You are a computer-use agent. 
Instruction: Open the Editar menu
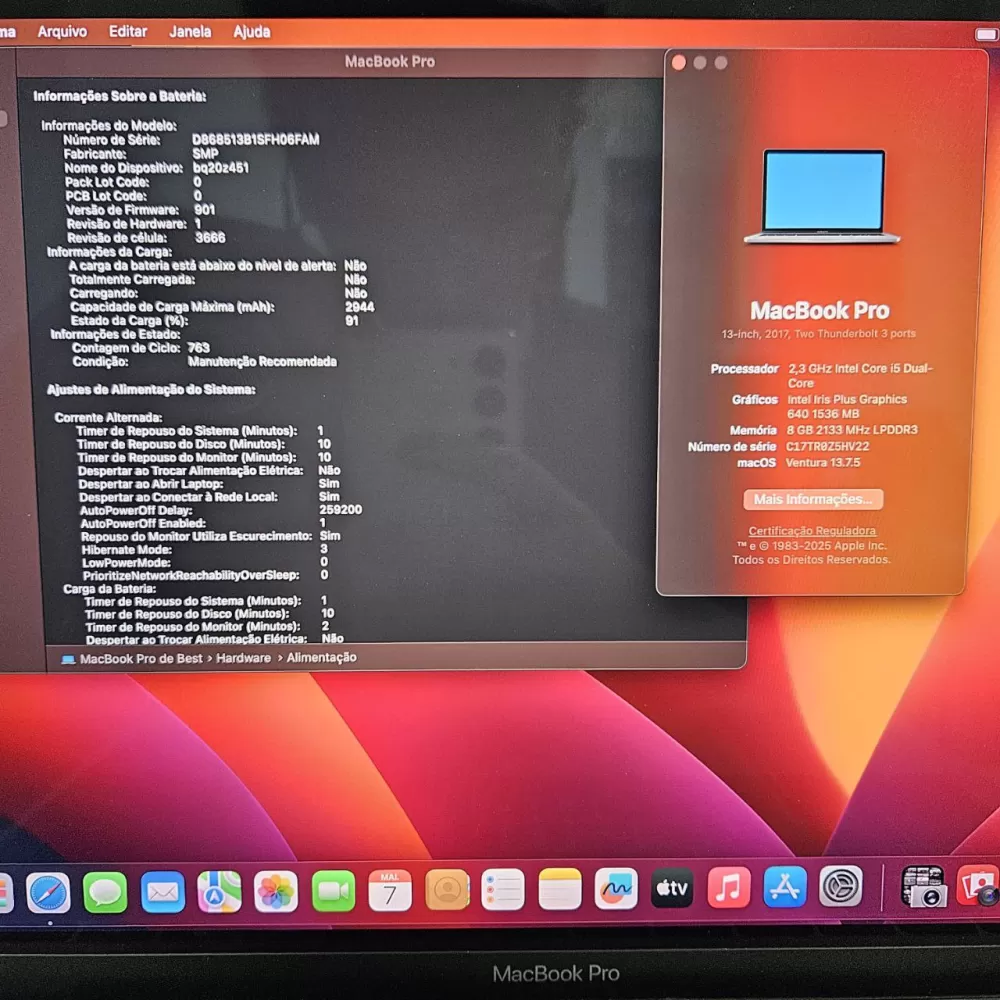(x=128, y=31)
